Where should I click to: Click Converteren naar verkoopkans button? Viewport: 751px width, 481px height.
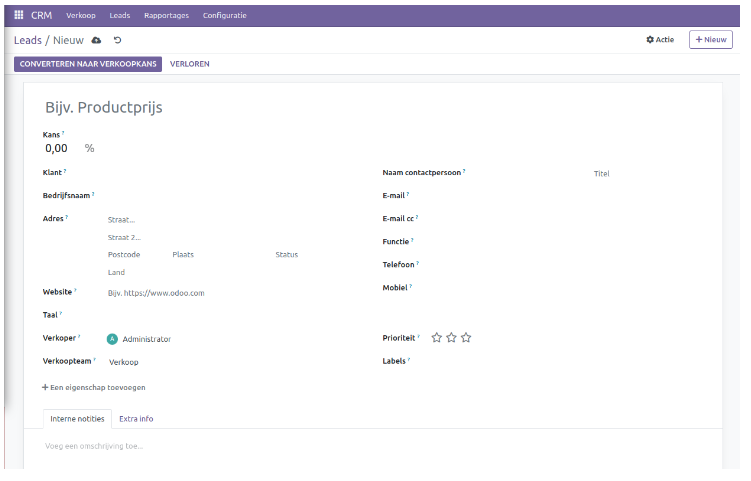[88, 64]
